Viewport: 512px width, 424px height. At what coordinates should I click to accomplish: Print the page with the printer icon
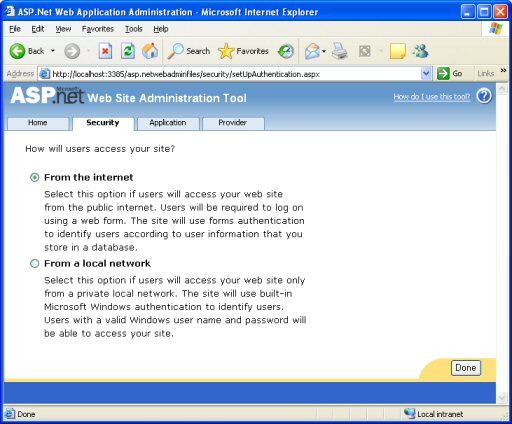340,51
